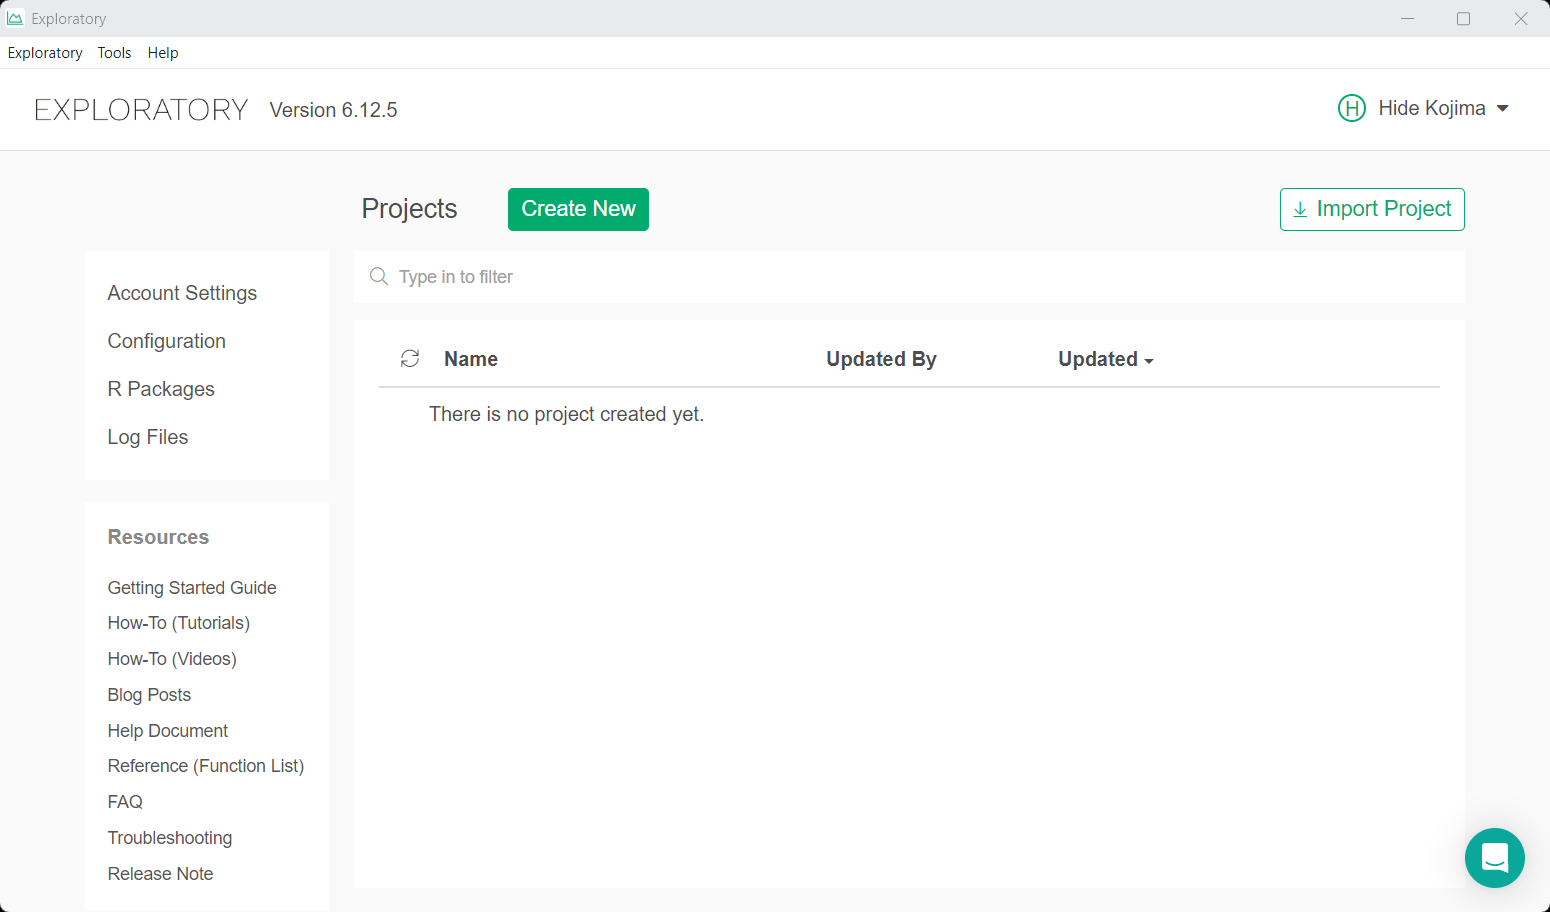The height and width of the screenshot is (912, 1550).
Task: Sort the projects by the Name column header
Action: tap(471, 359)
